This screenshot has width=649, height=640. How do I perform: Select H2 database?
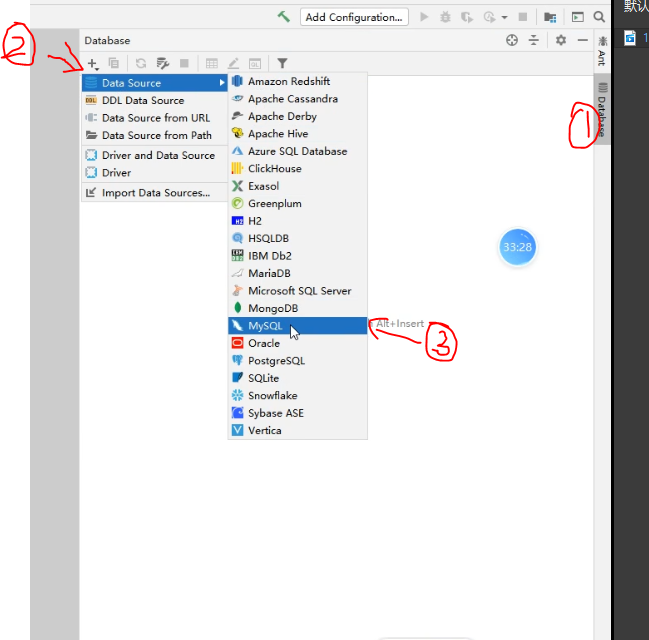tap(298, 221)
